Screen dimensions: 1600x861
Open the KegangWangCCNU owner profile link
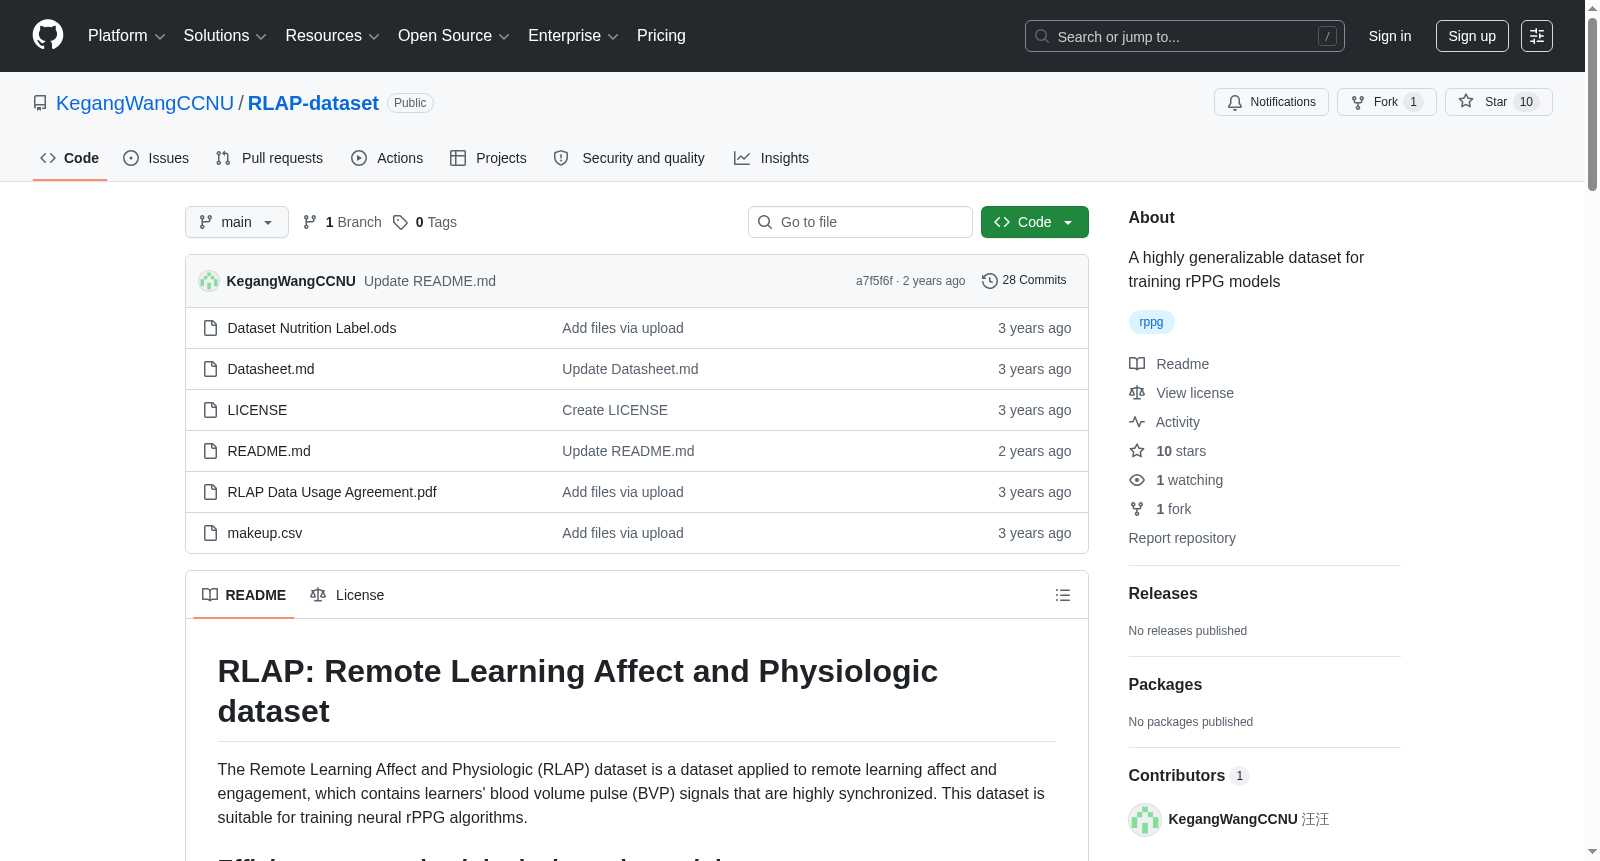click(x=145, y=103)
